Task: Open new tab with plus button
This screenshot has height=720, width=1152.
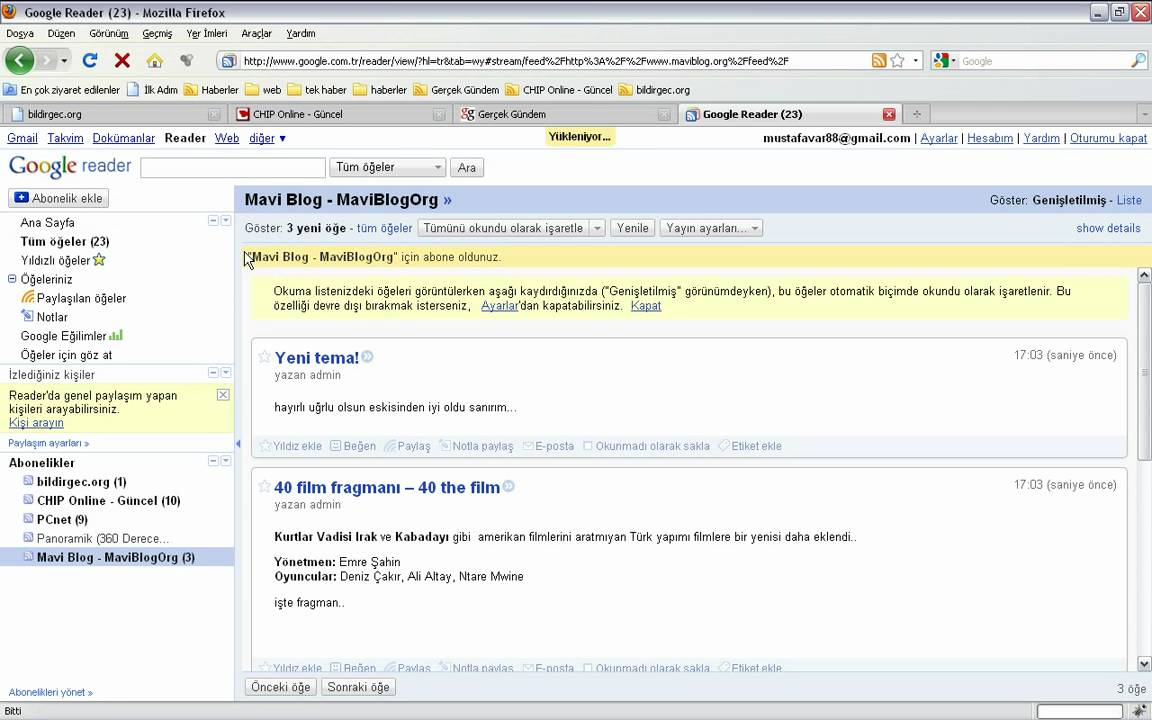Action: [x=916, y=114]
